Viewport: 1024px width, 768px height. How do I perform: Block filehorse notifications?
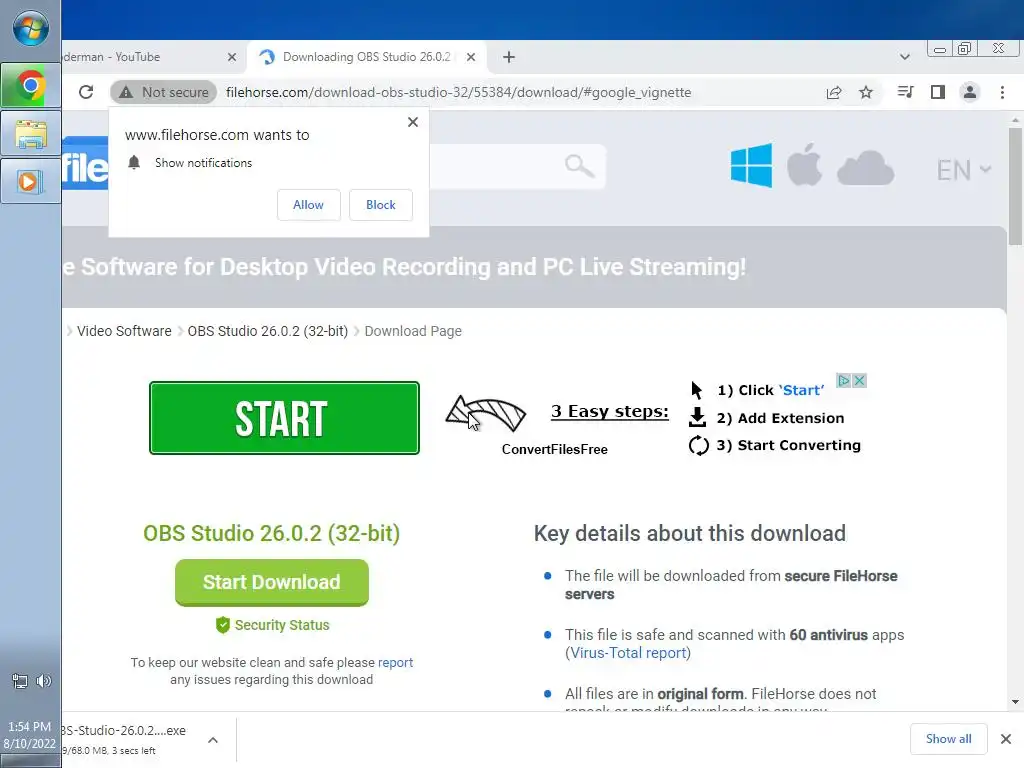381,205
